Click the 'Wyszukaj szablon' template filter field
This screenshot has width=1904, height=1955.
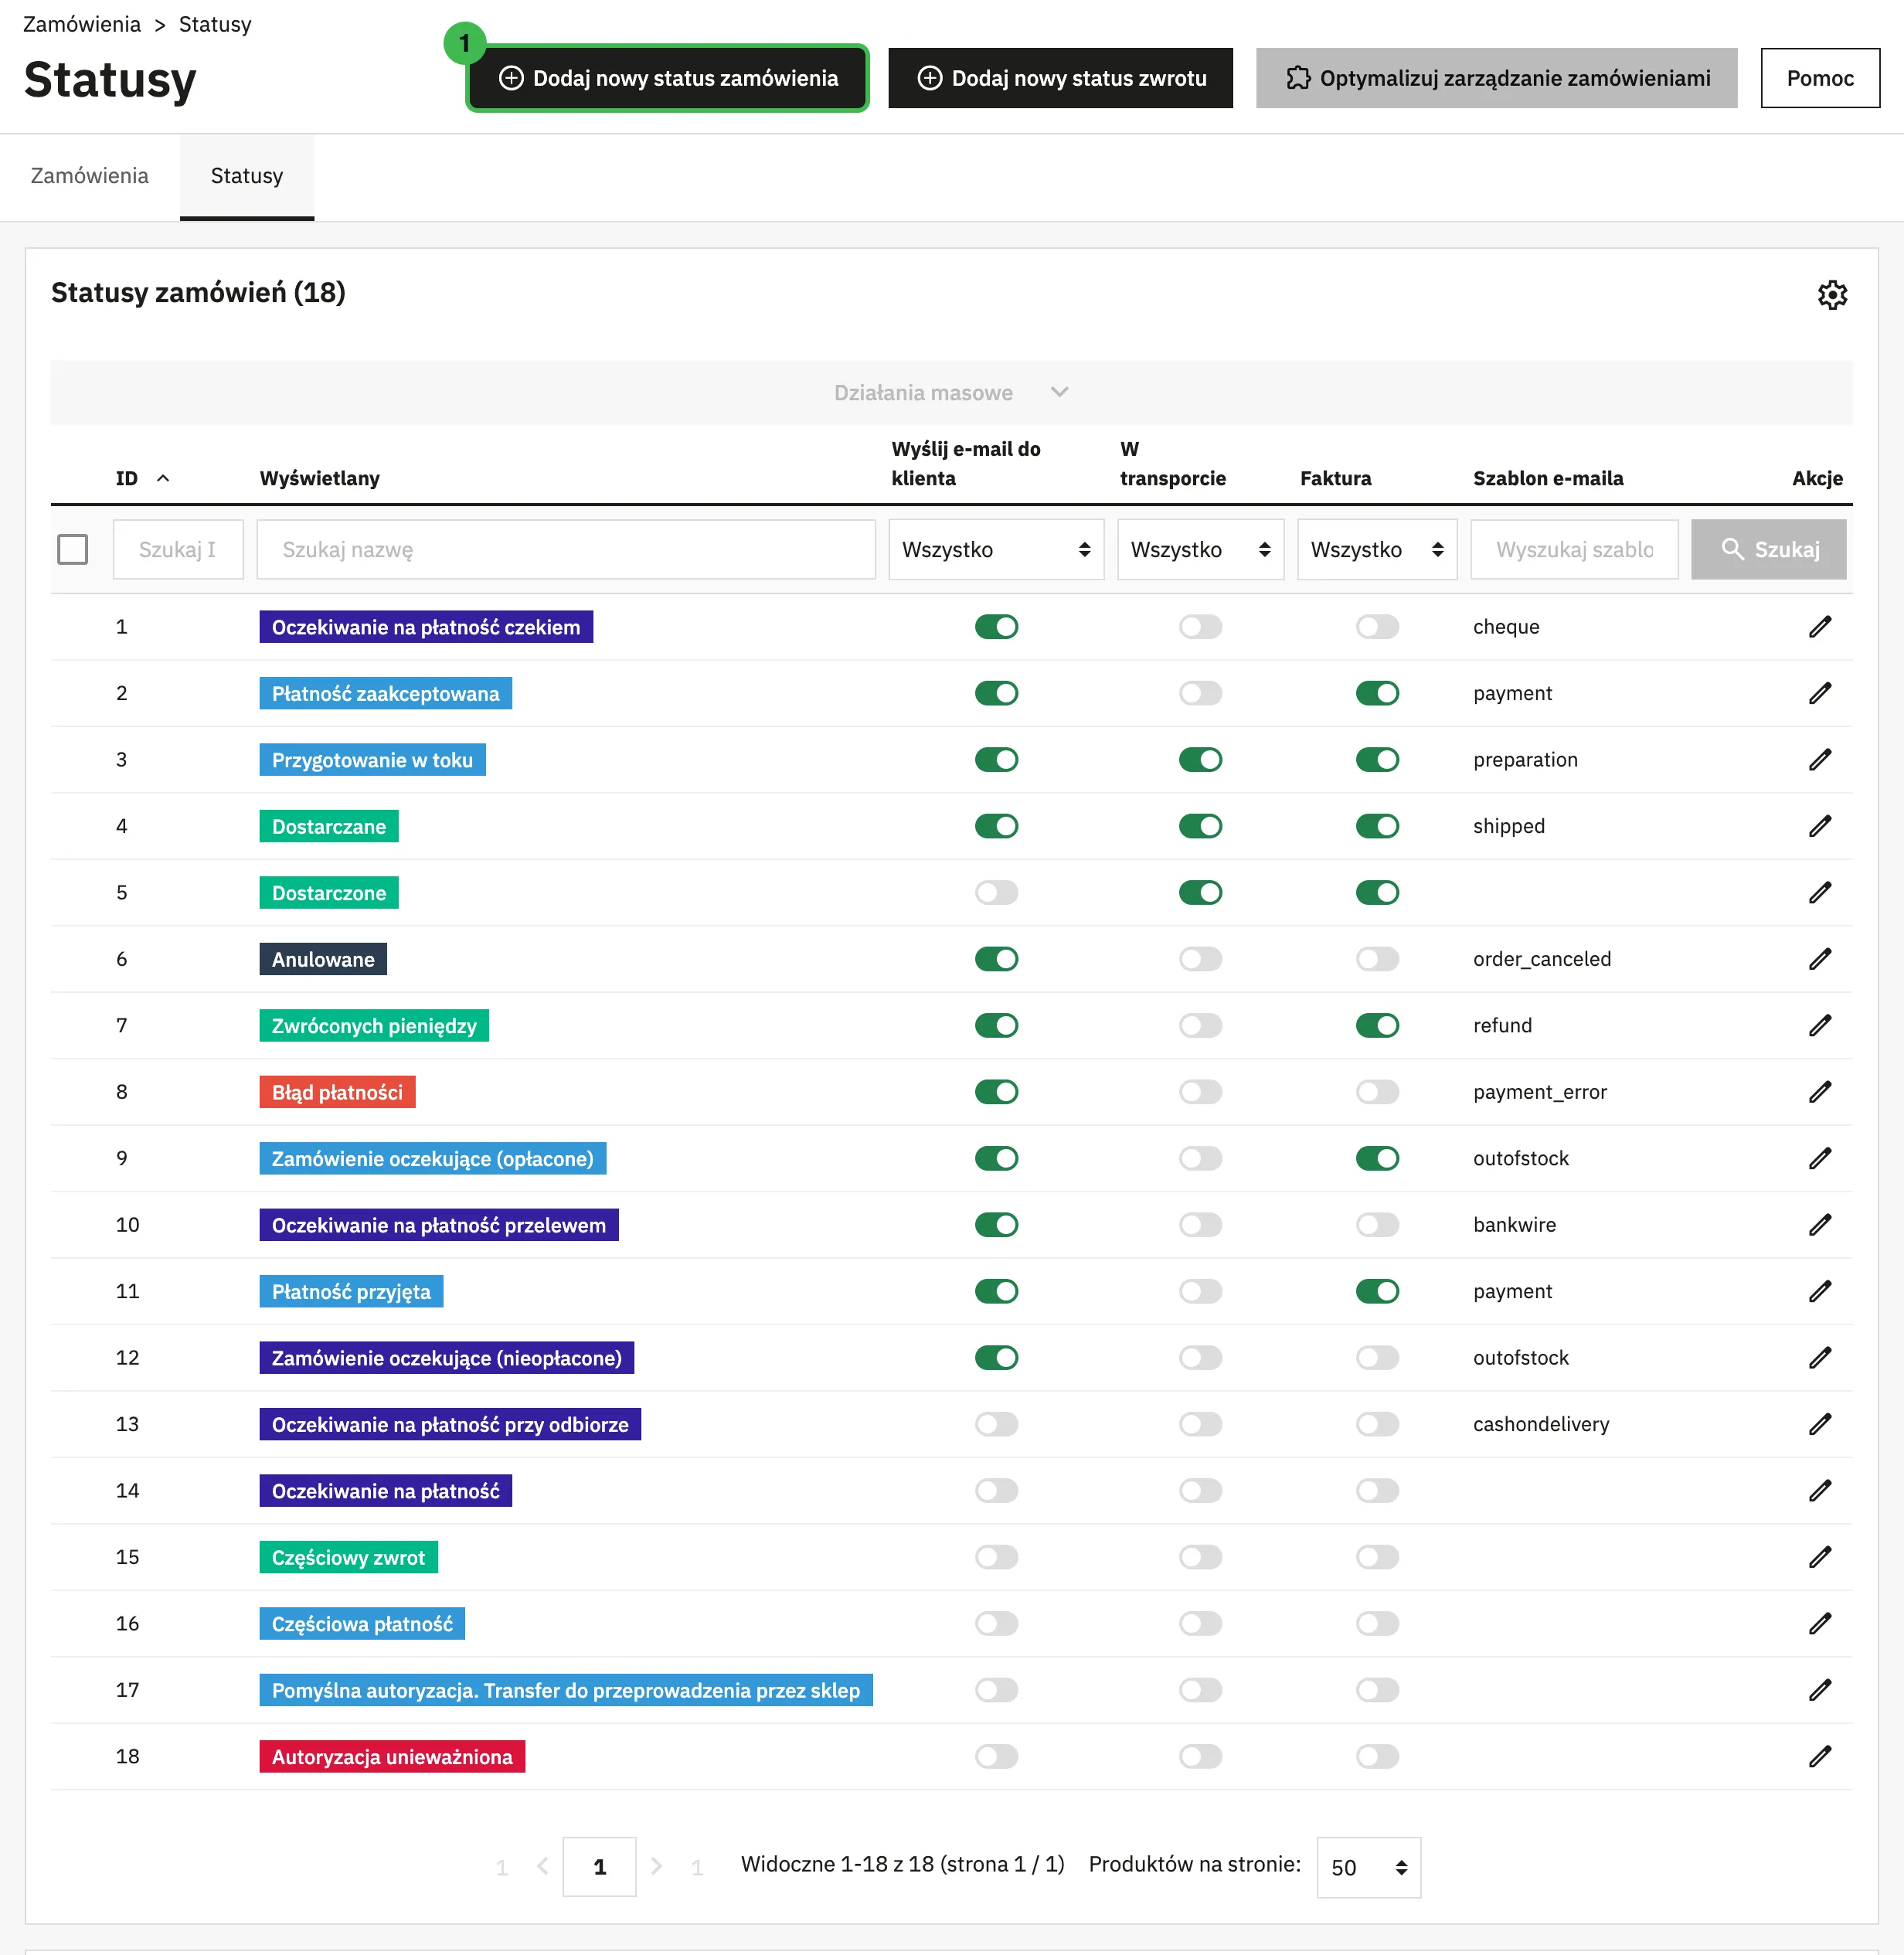[1574, 549]
